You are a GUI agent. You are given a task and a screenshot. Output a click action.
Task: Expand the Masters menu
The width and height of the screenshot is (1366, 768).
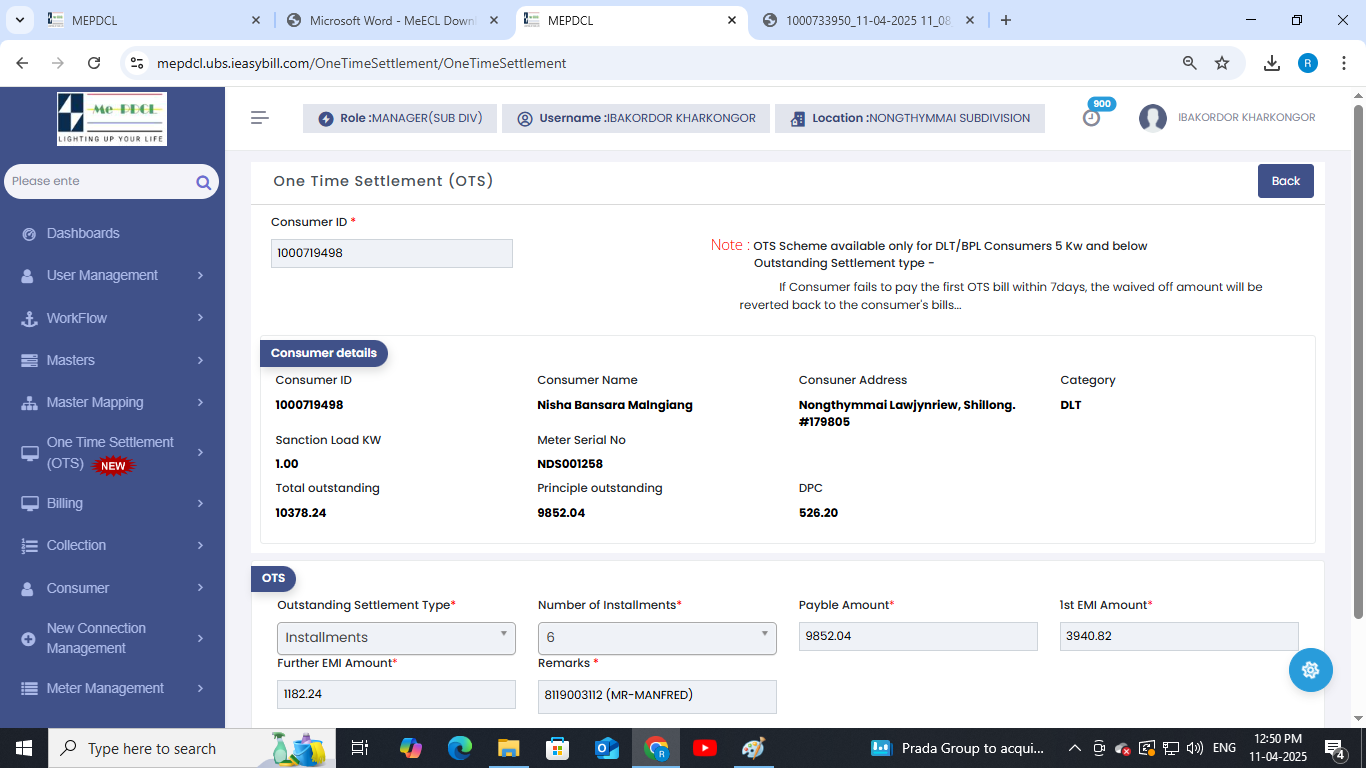pyautogui.click(x=112, y=360)
